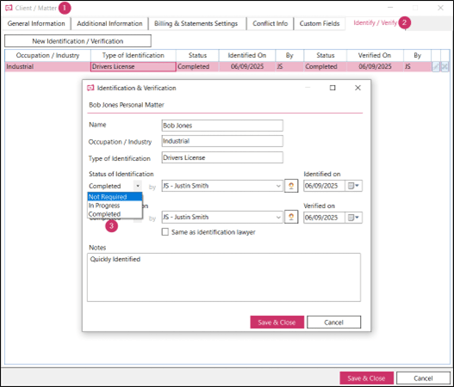Minimize the Identification & Verification dialog
Screen dimensions: 454x387
coord(308,88)
